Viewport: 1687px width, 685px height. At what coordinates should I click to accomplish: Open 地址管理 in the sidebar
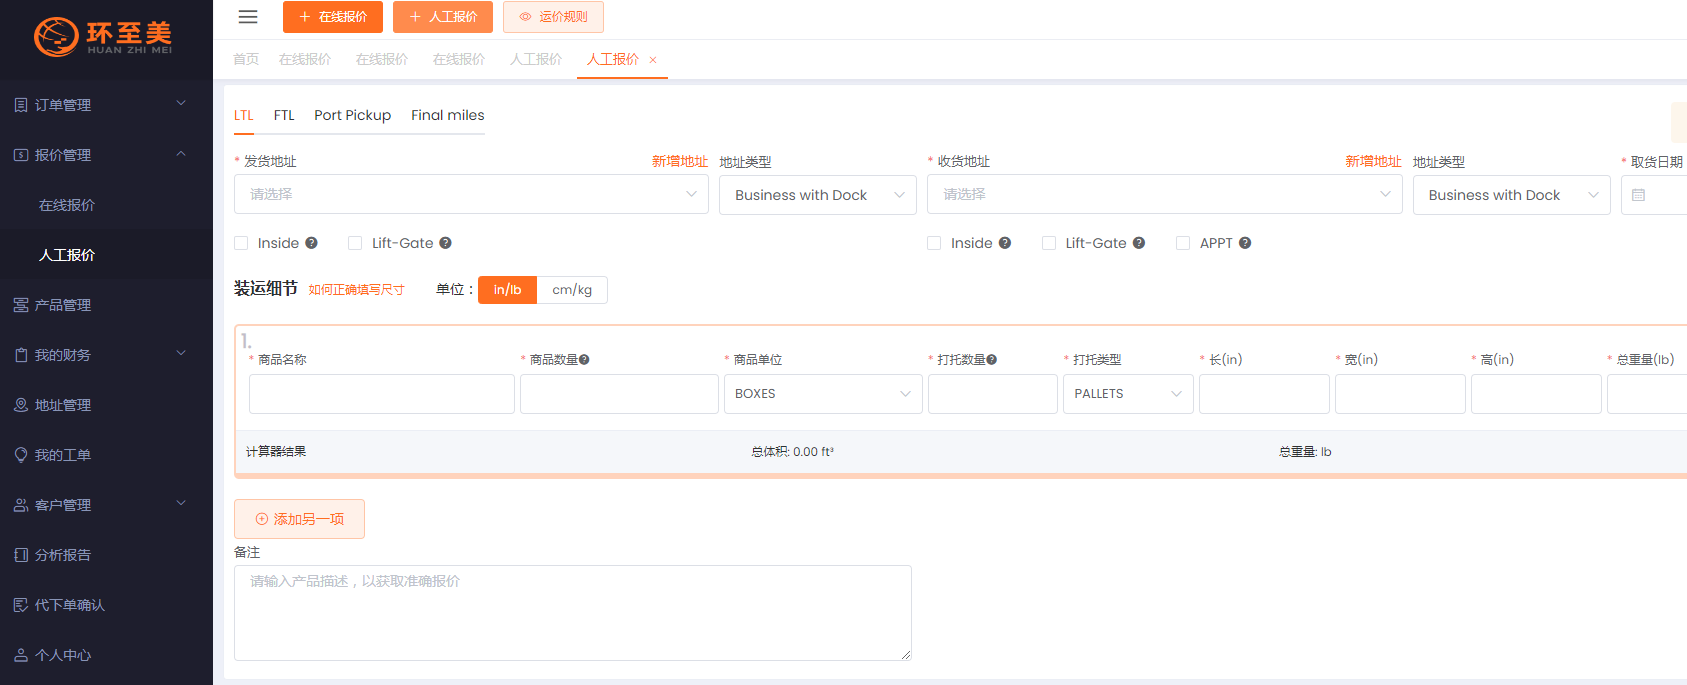pyautogui.click(x=63, y=405)
